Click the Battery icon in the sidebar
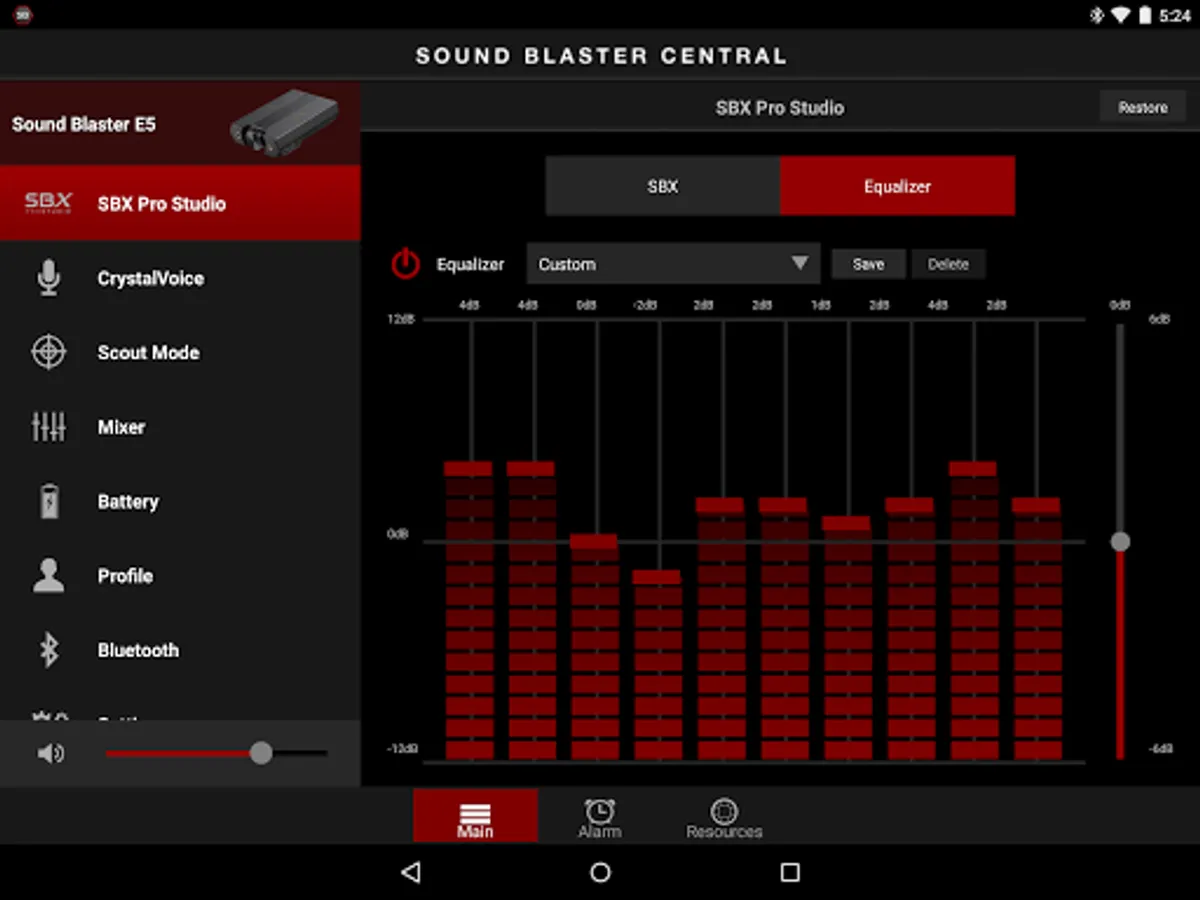 (x=48, y=501)
